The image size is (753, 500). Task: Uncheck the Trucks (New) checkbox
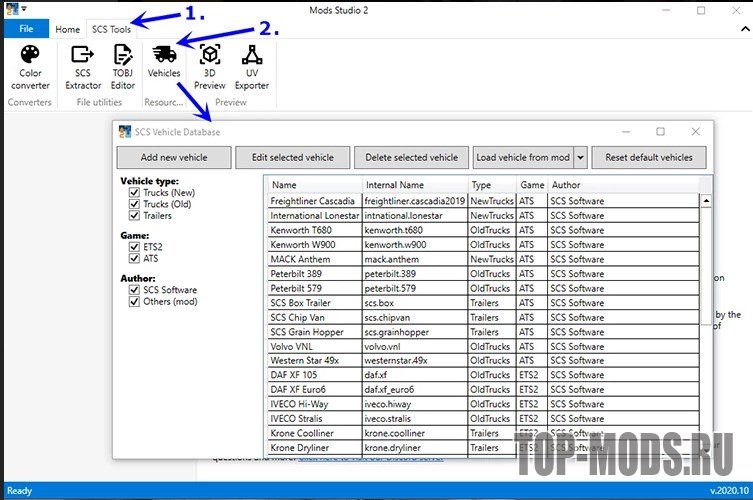click(135, 193)
